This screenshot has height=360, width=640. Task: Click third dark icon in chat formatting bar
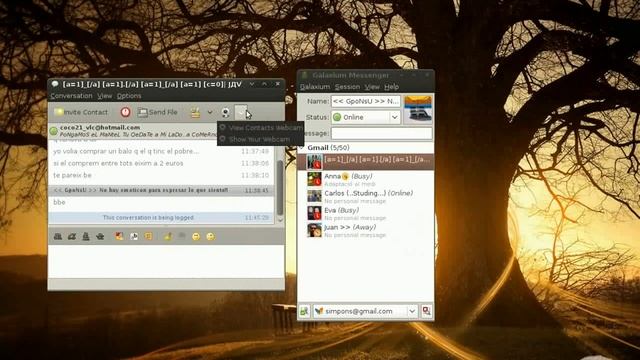point(86,236)
